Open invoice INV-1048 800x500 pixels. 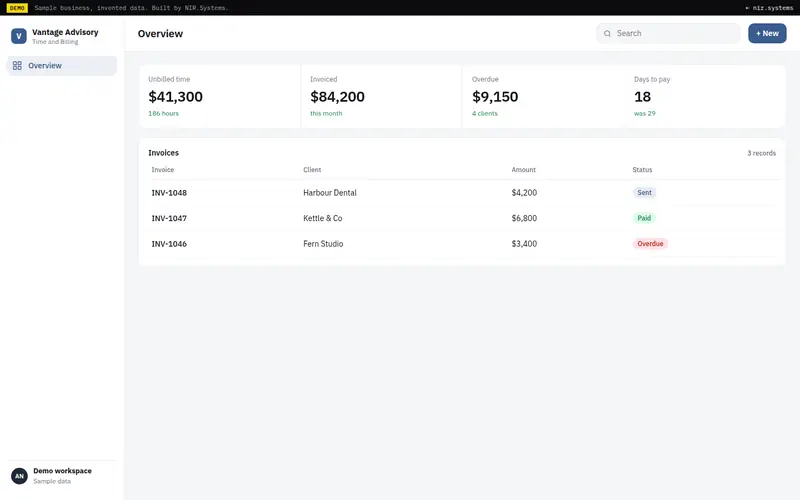point(169,193)
